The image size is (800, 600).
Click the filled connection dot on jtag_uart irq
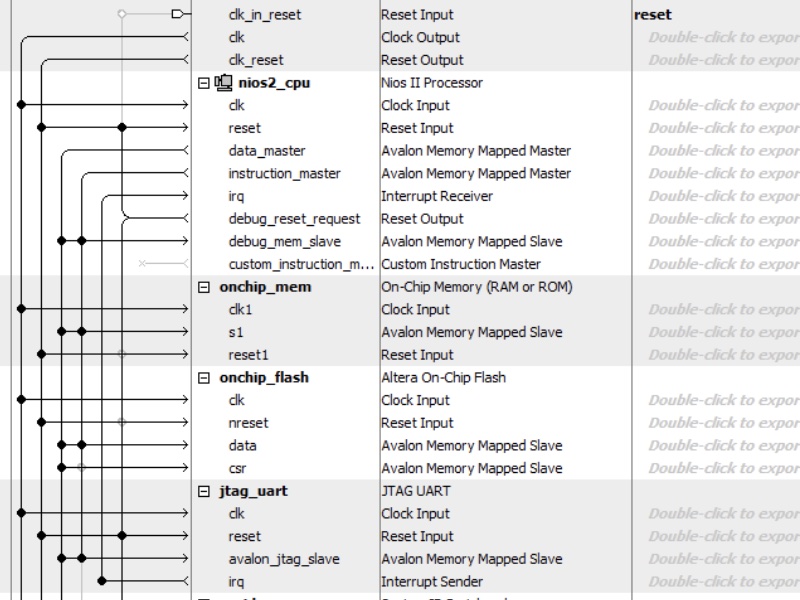102,581
